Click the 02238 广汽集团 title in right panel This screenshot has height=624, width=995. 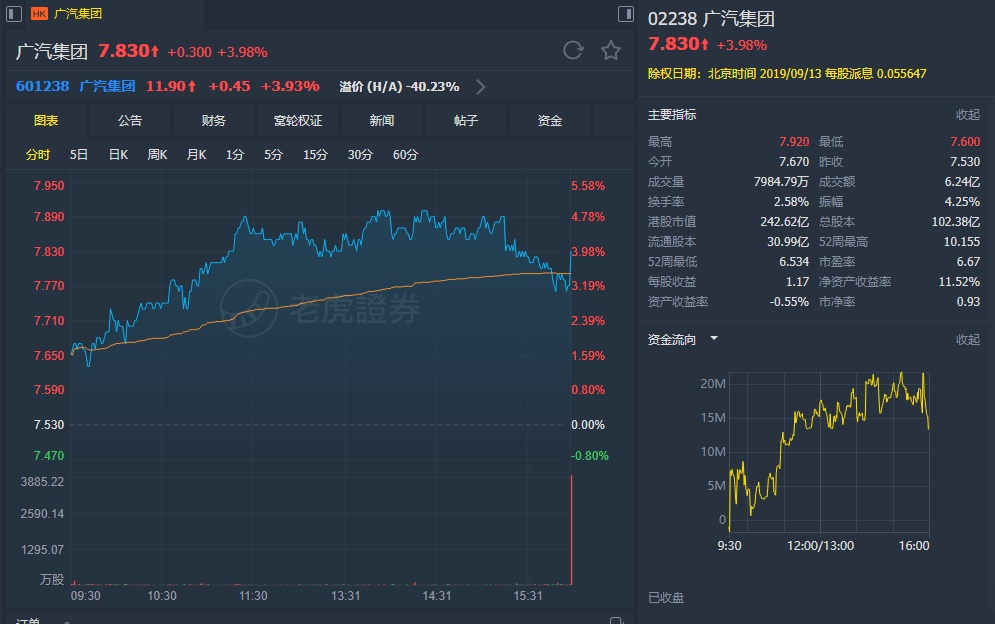point(711,18)
